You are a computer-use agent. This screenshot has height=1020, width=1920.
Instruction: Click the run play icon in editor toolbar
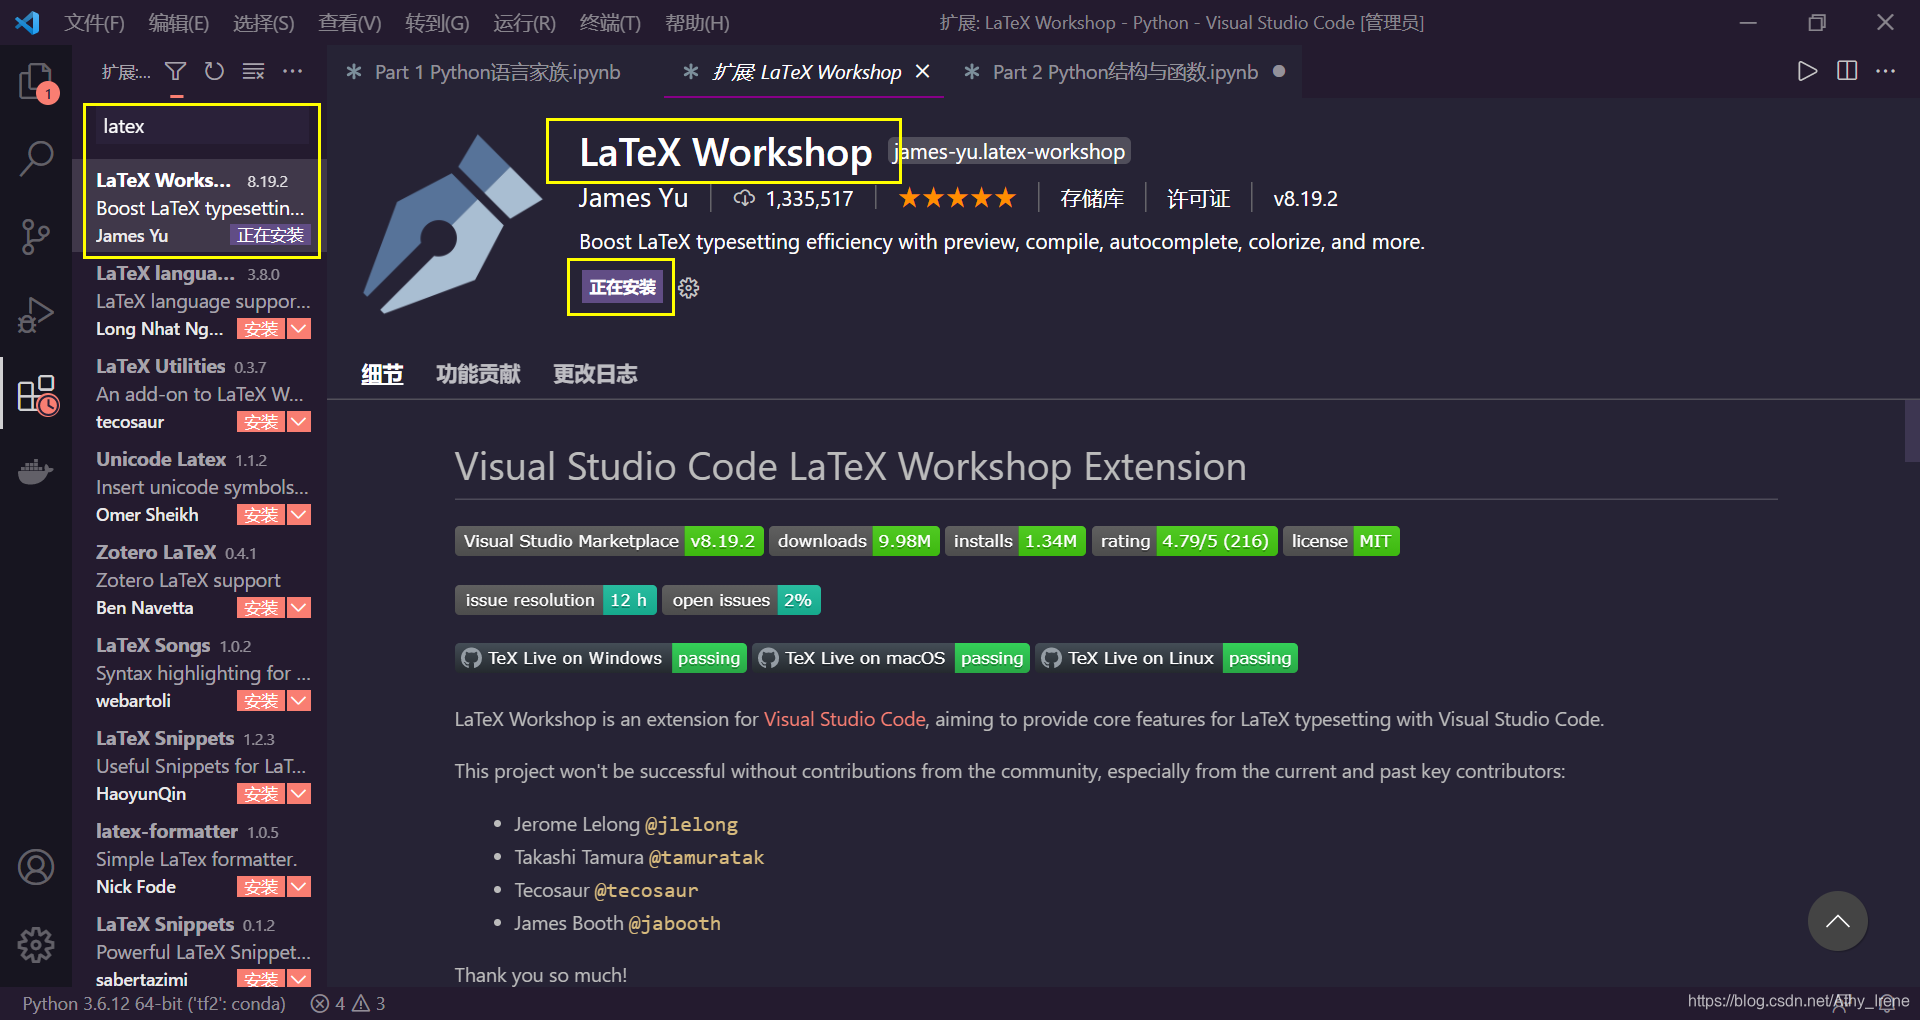tap(1807, 71)
